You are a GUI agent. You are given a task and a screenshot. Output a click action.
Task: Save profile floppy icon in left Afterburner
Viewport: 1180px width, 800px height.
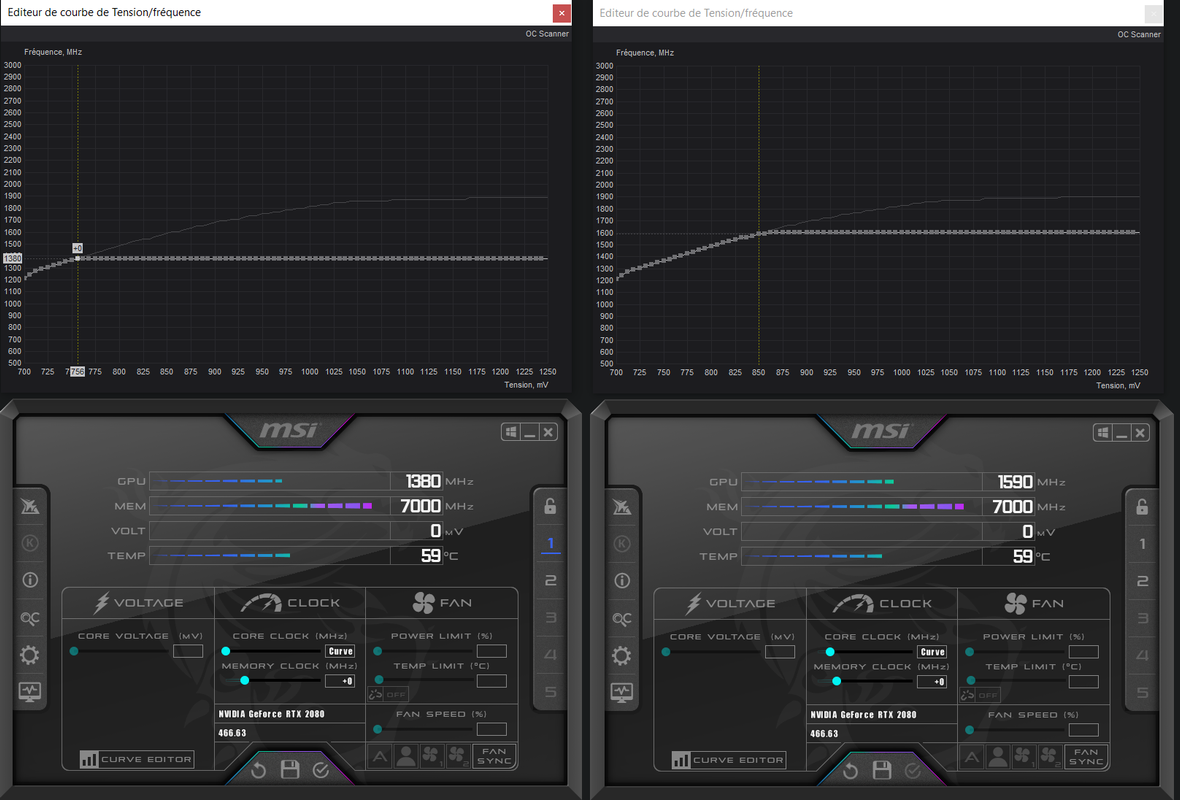pyautogui.click(x=290, y=769)
